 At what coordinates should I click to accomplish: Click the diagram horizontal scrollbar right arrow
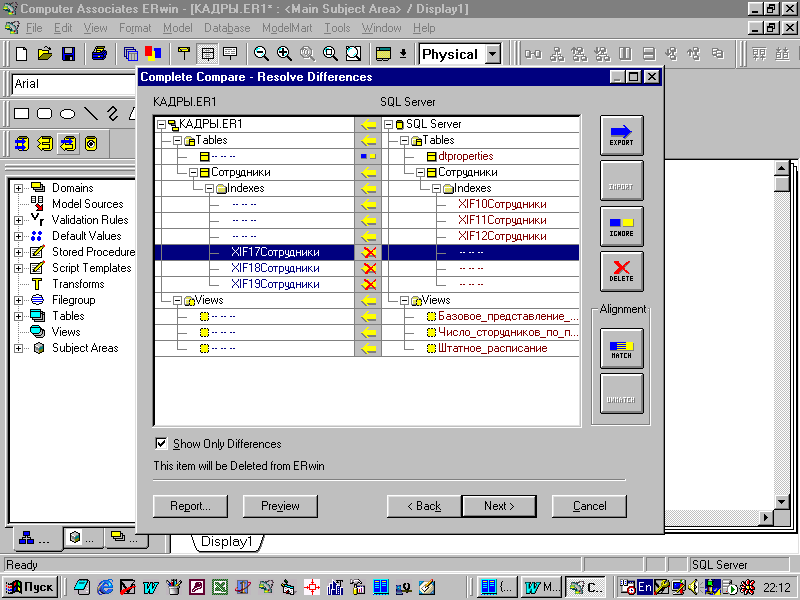click(766, 517)
